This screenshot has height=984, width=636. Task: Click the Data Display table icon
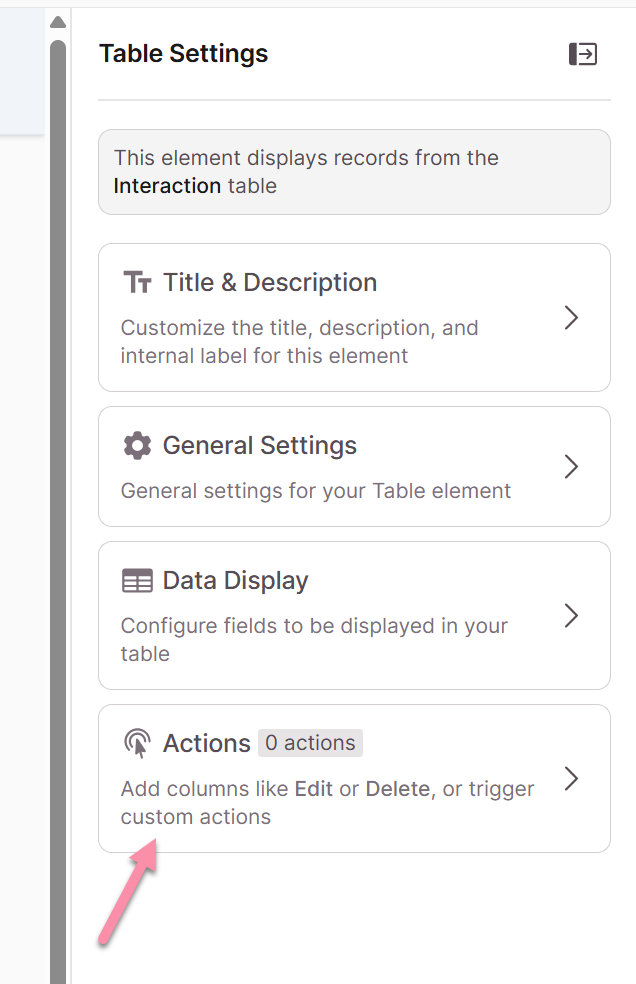click(137, 580)
